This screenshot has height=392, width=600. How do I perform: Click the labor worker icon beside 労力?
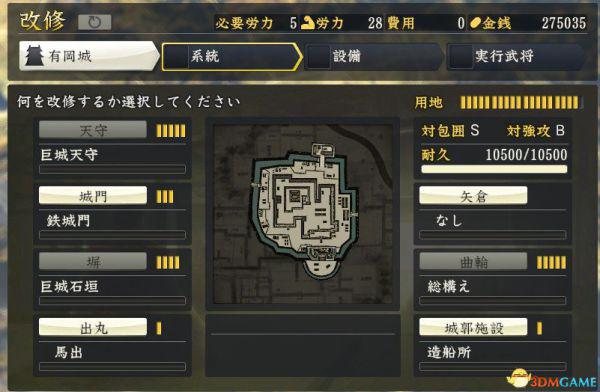point(307,23)
